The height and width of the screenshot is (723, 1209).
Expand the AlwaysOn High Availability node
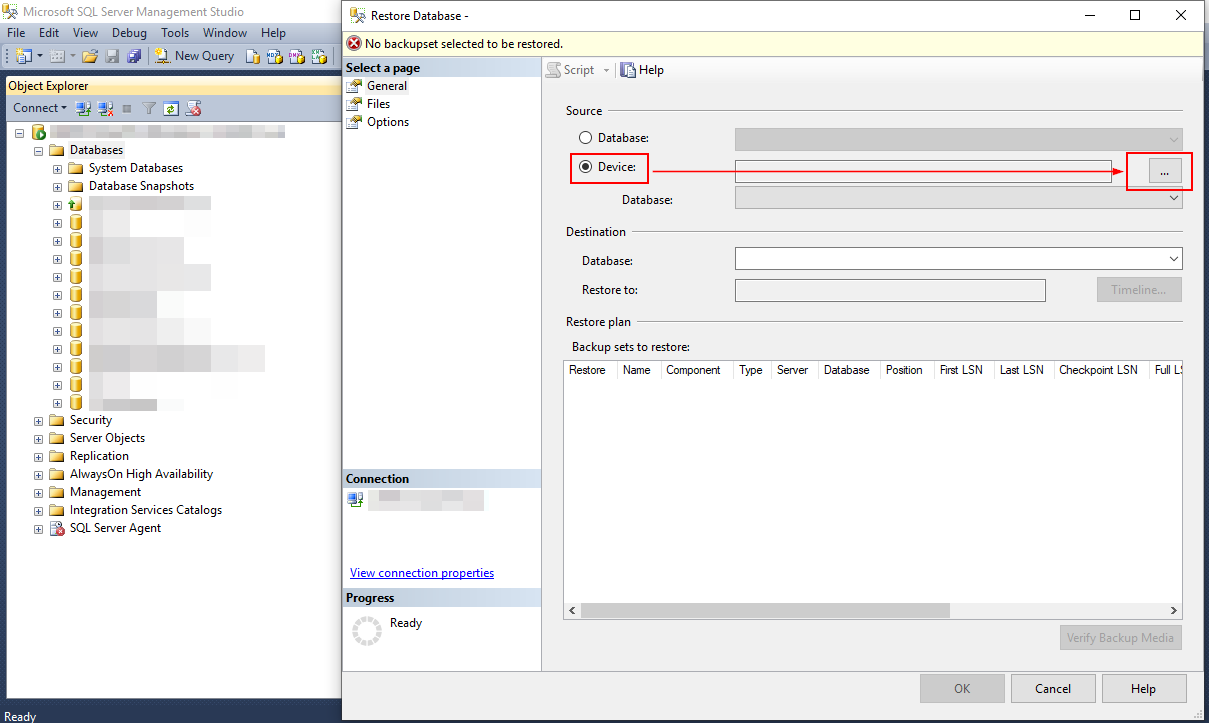[40, 474]
